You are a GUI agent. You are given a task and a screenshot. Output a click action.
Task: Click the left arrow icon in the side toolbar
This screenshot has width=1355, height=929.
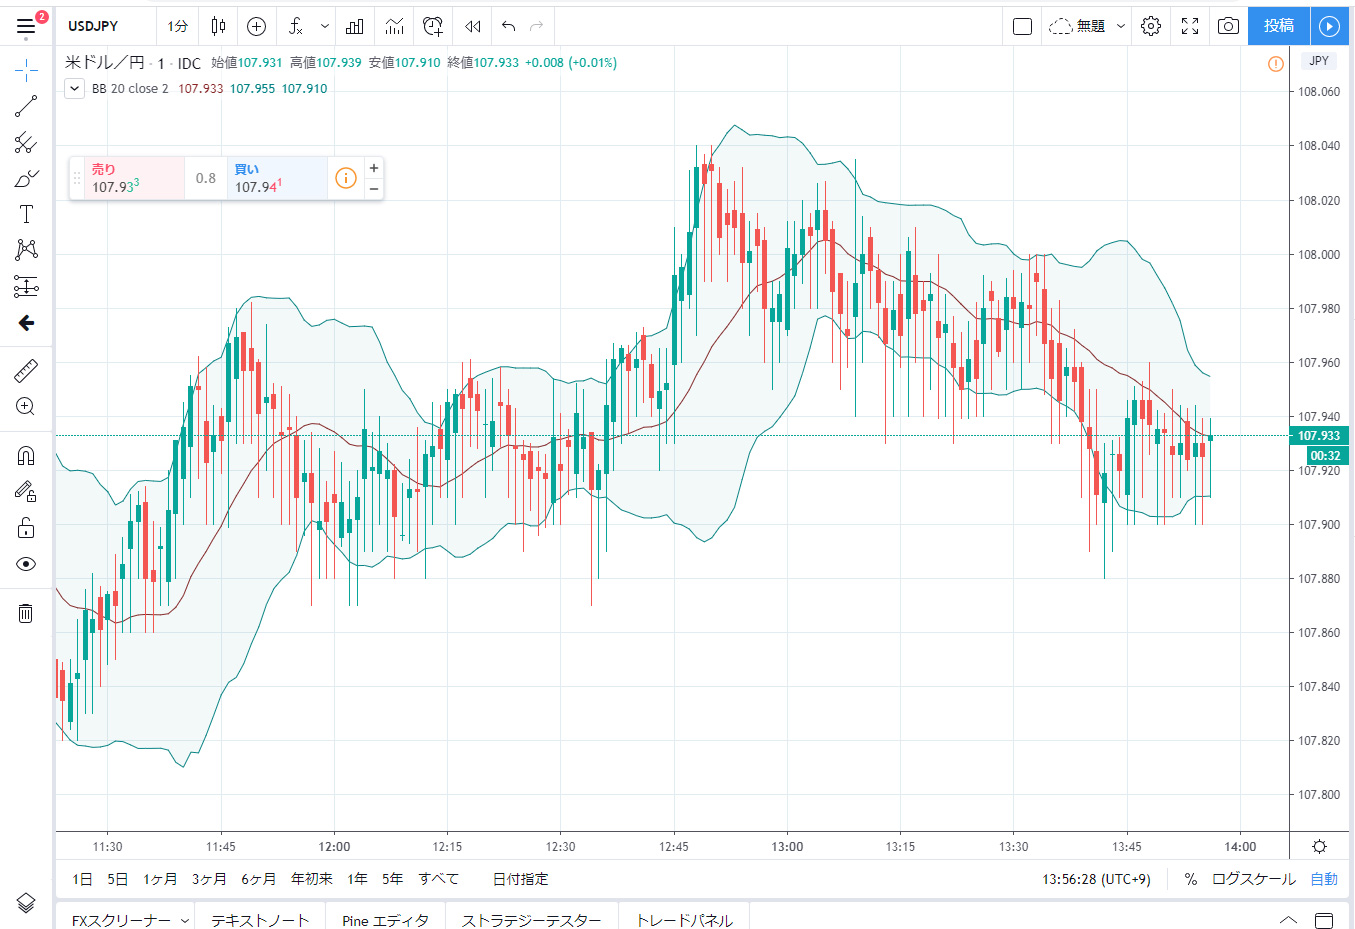(x=26, y=323)
